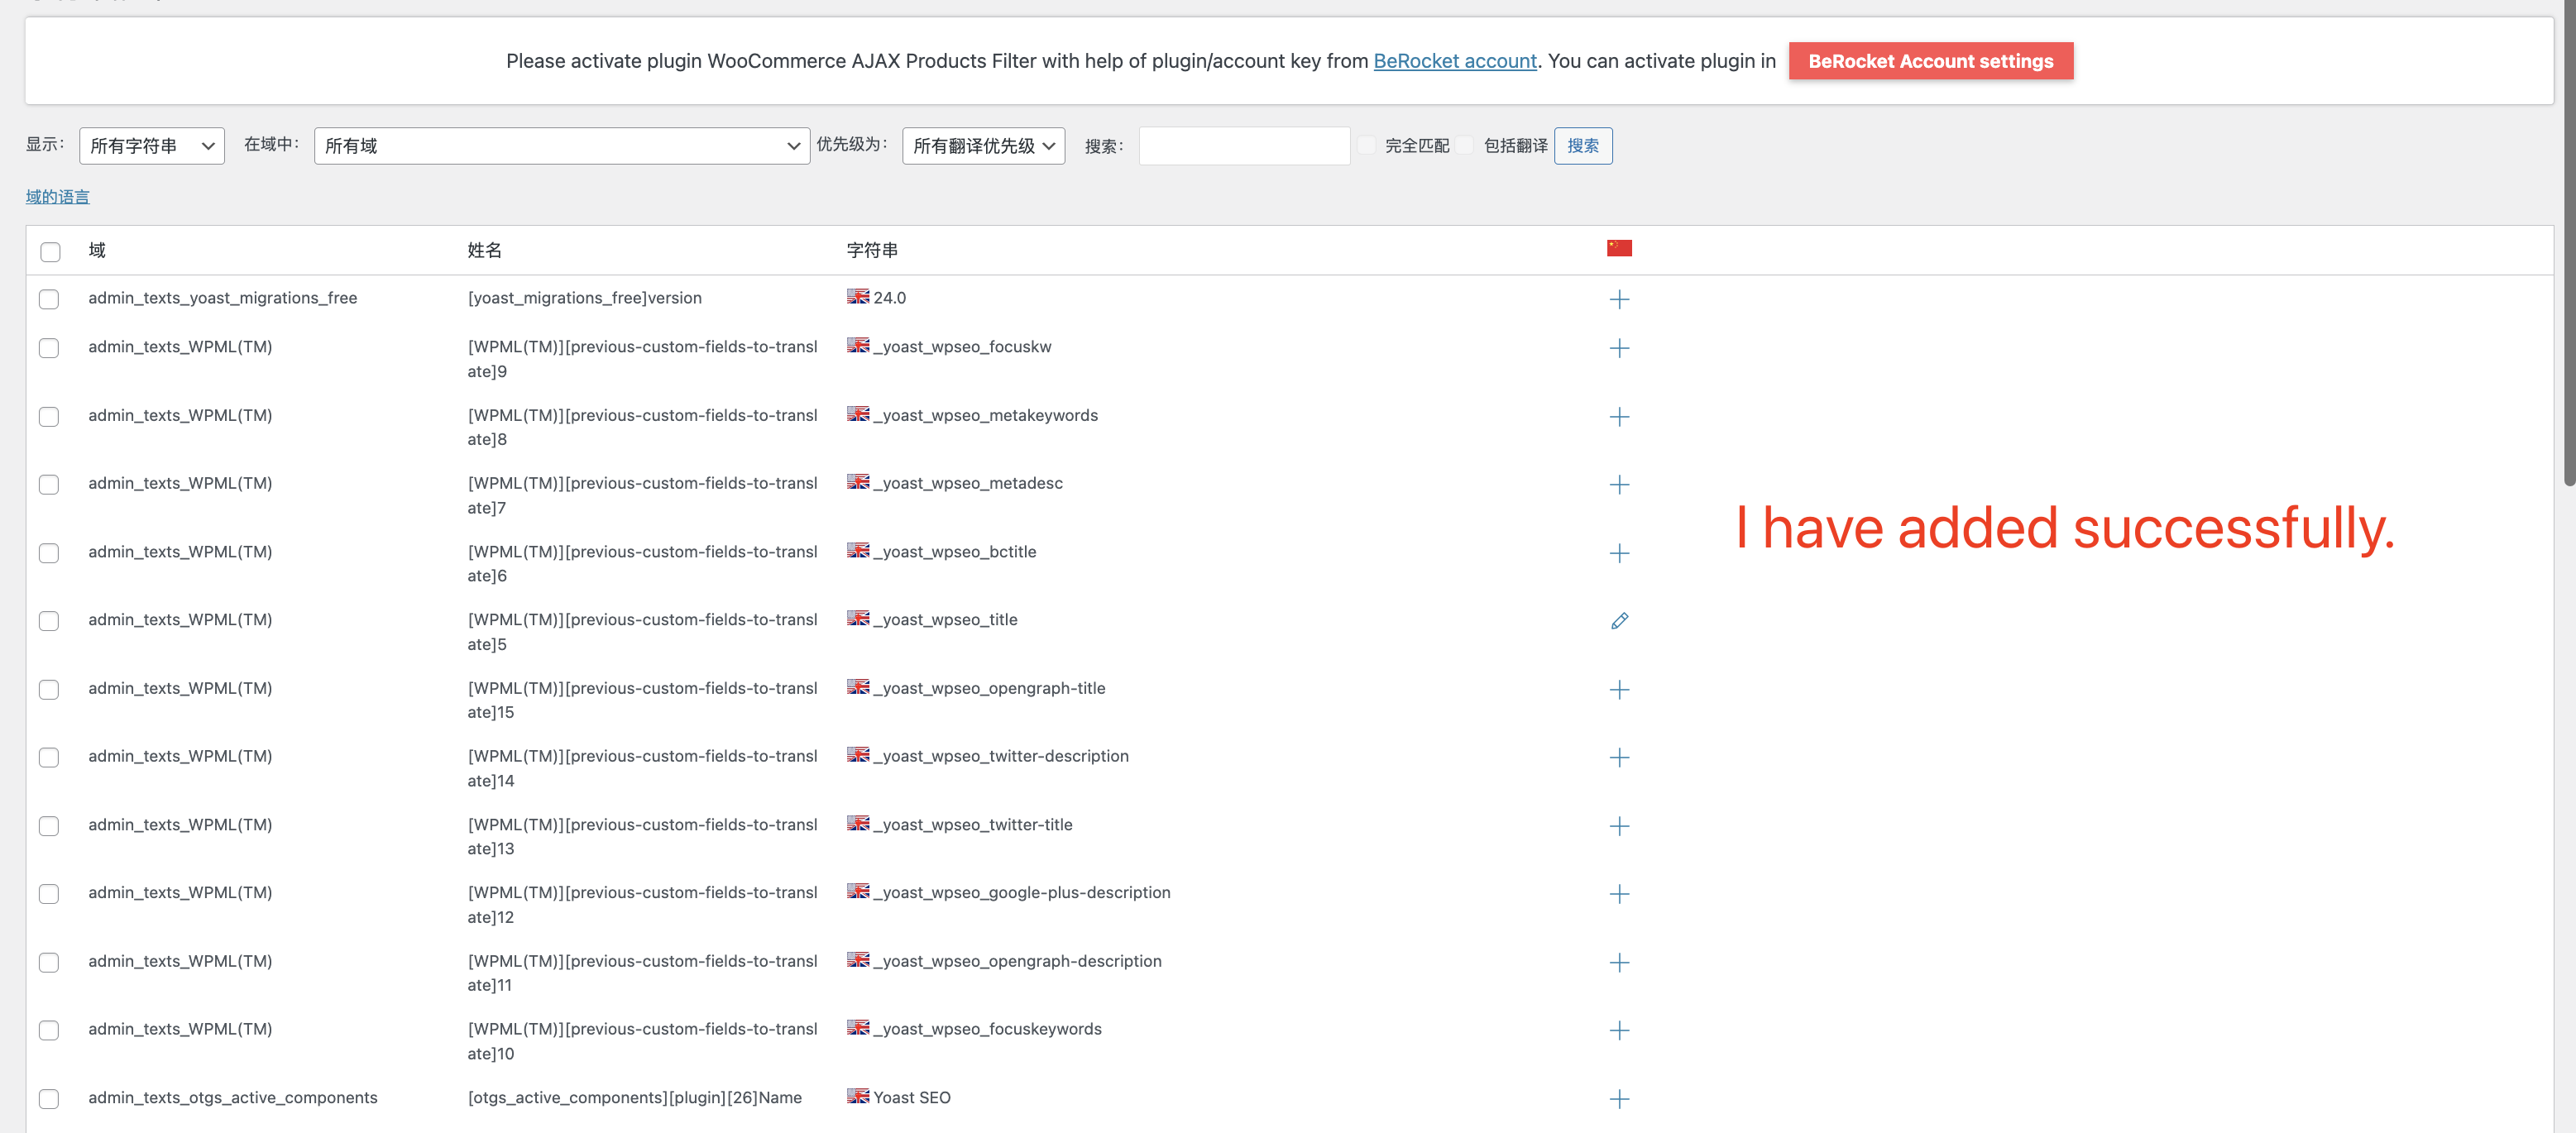Add translation for _yoast_wpseo_focuskeywords
2576x1133 pixels.
(x=1619, y=1031)
